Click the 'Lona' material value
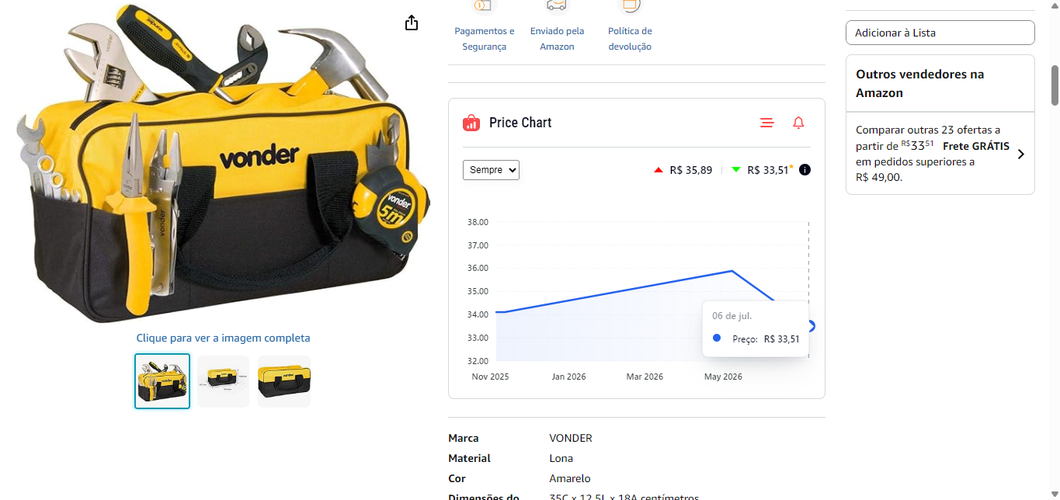 click(561, 458)
